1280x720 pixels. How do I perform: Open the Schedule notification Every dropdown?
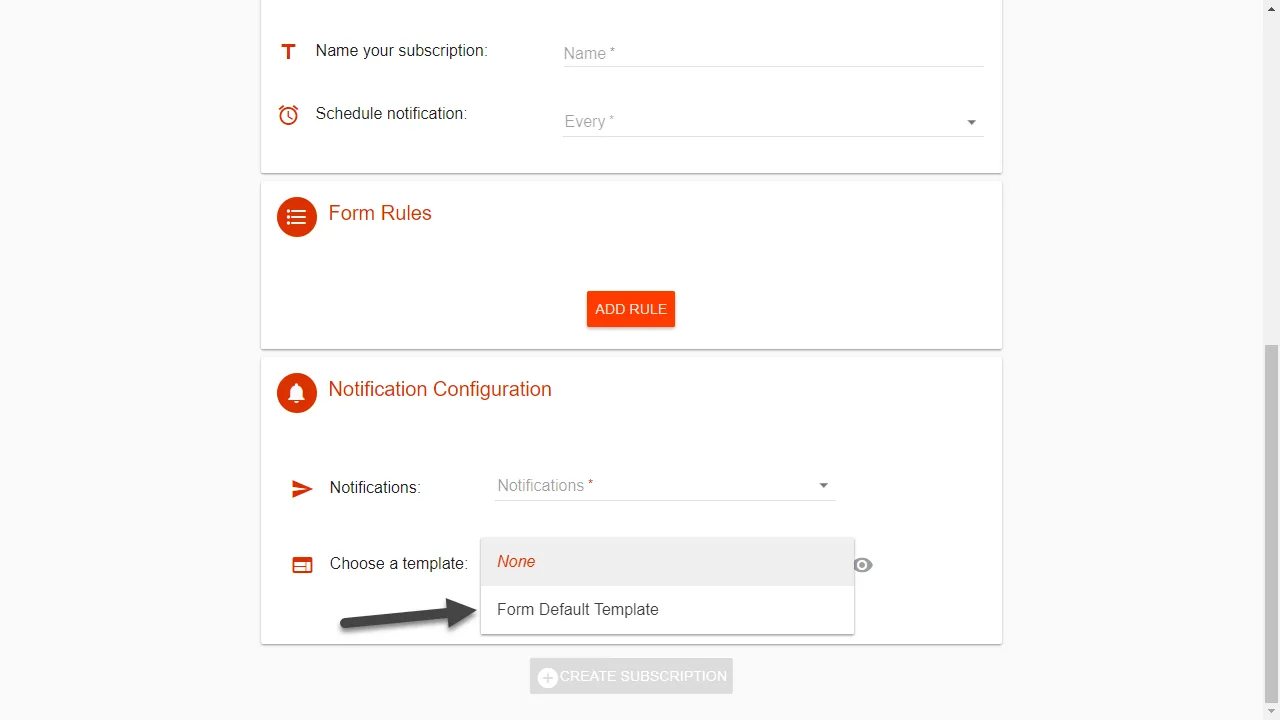click(x=773, y=122)
